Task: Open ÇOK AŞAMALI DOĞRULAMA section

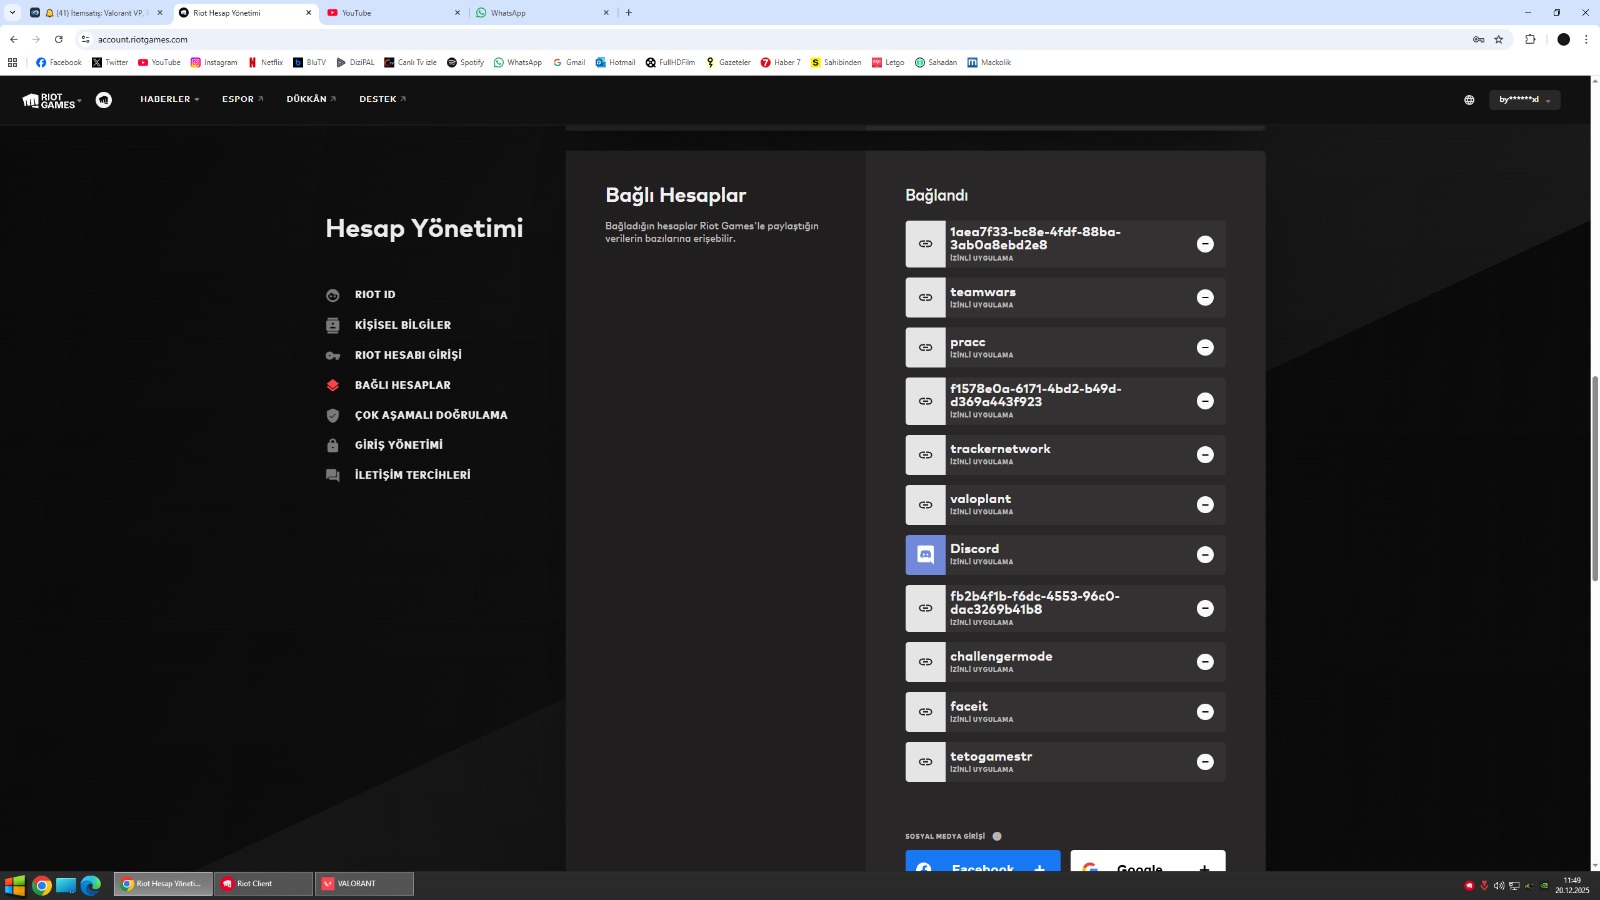Action: [431, 415]
